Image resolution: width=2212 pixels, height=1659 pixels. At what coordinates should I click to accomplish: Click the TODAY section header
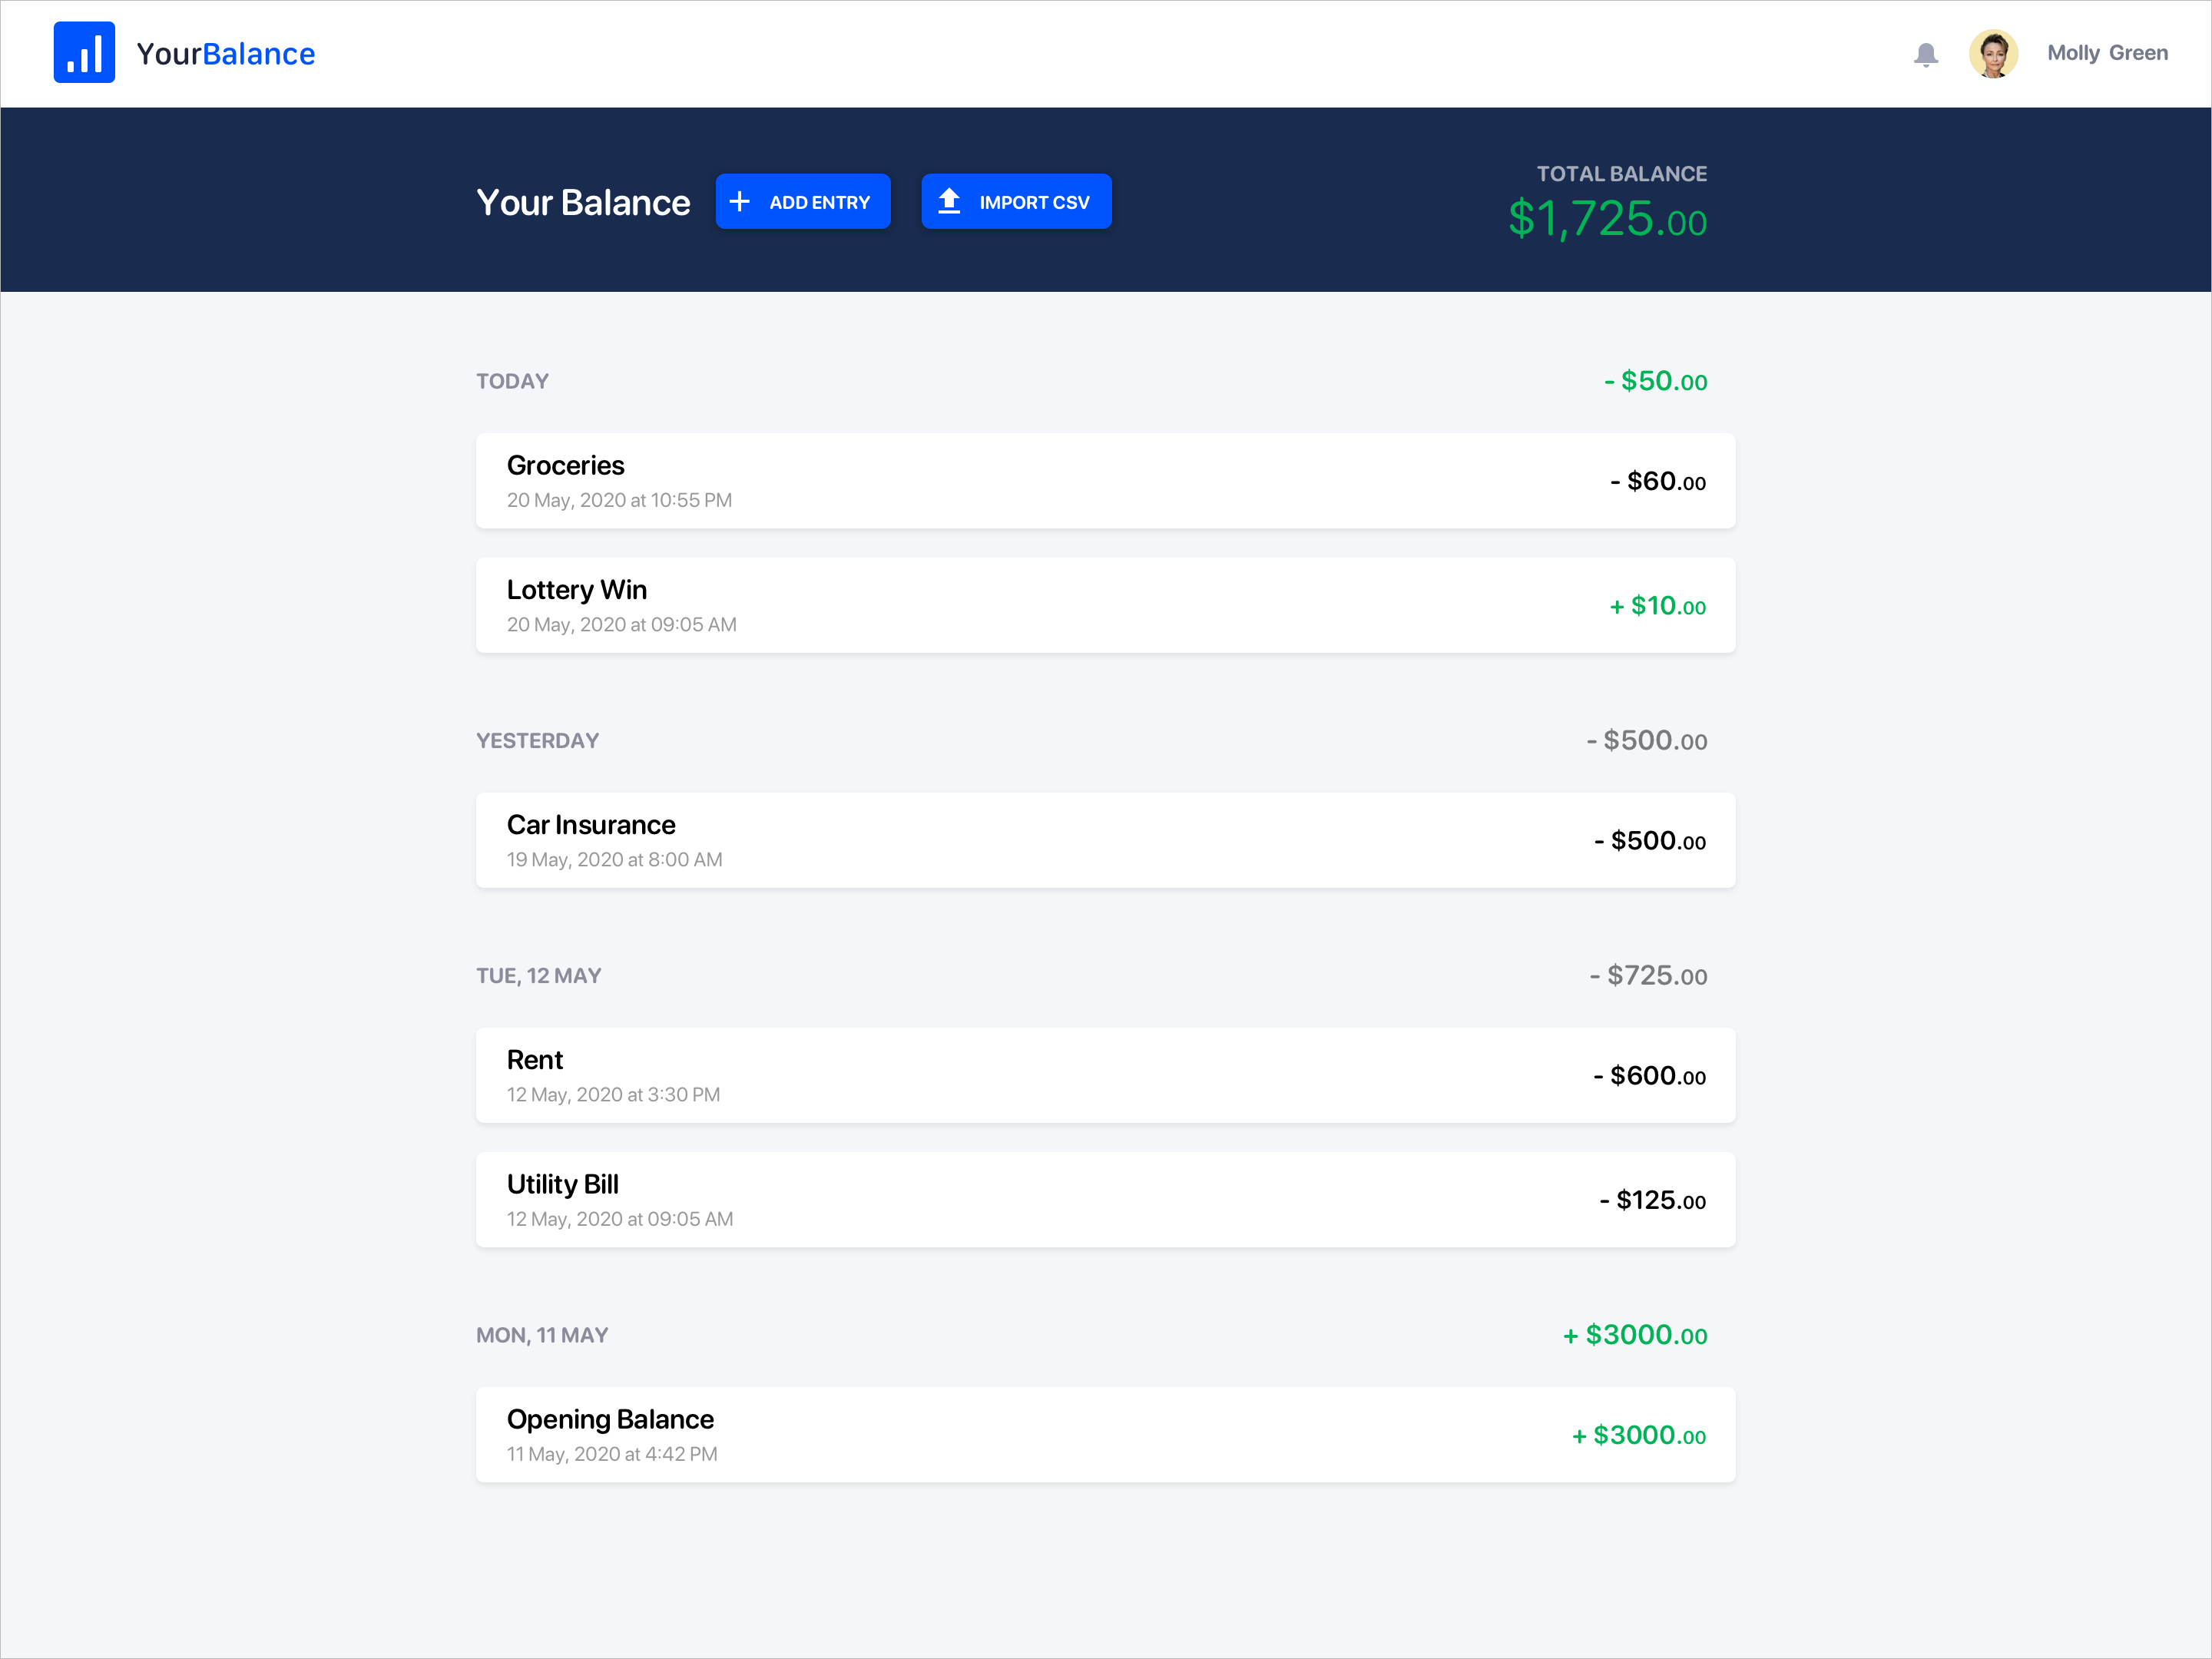pyautogui.click(x=512, y=381)
